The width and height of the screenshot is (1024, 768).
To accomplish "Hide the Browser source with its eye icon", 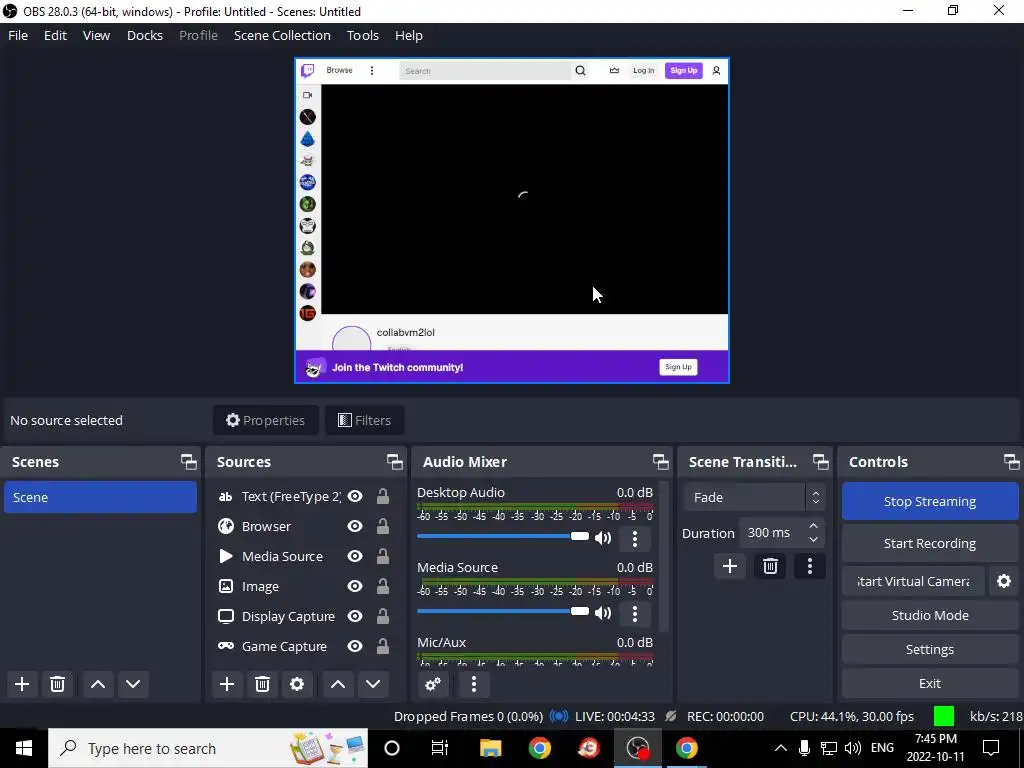I will pyautogui.click(x=355, y=526).
